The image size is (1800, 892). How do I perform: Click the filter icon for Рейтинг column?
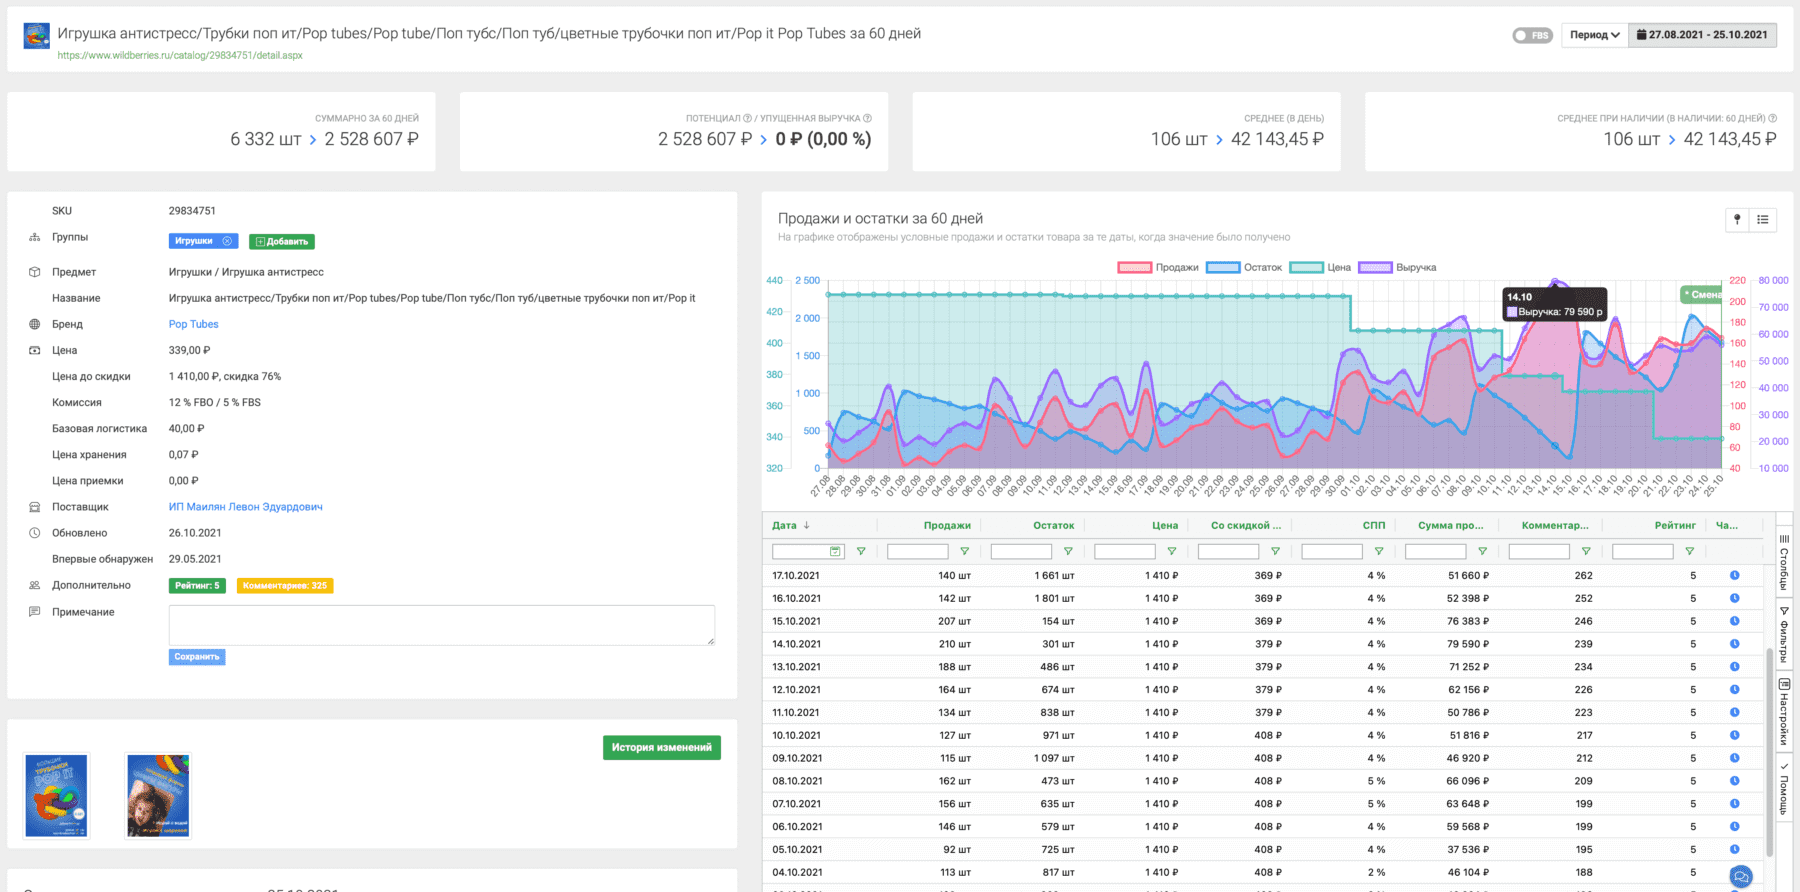1689,551
